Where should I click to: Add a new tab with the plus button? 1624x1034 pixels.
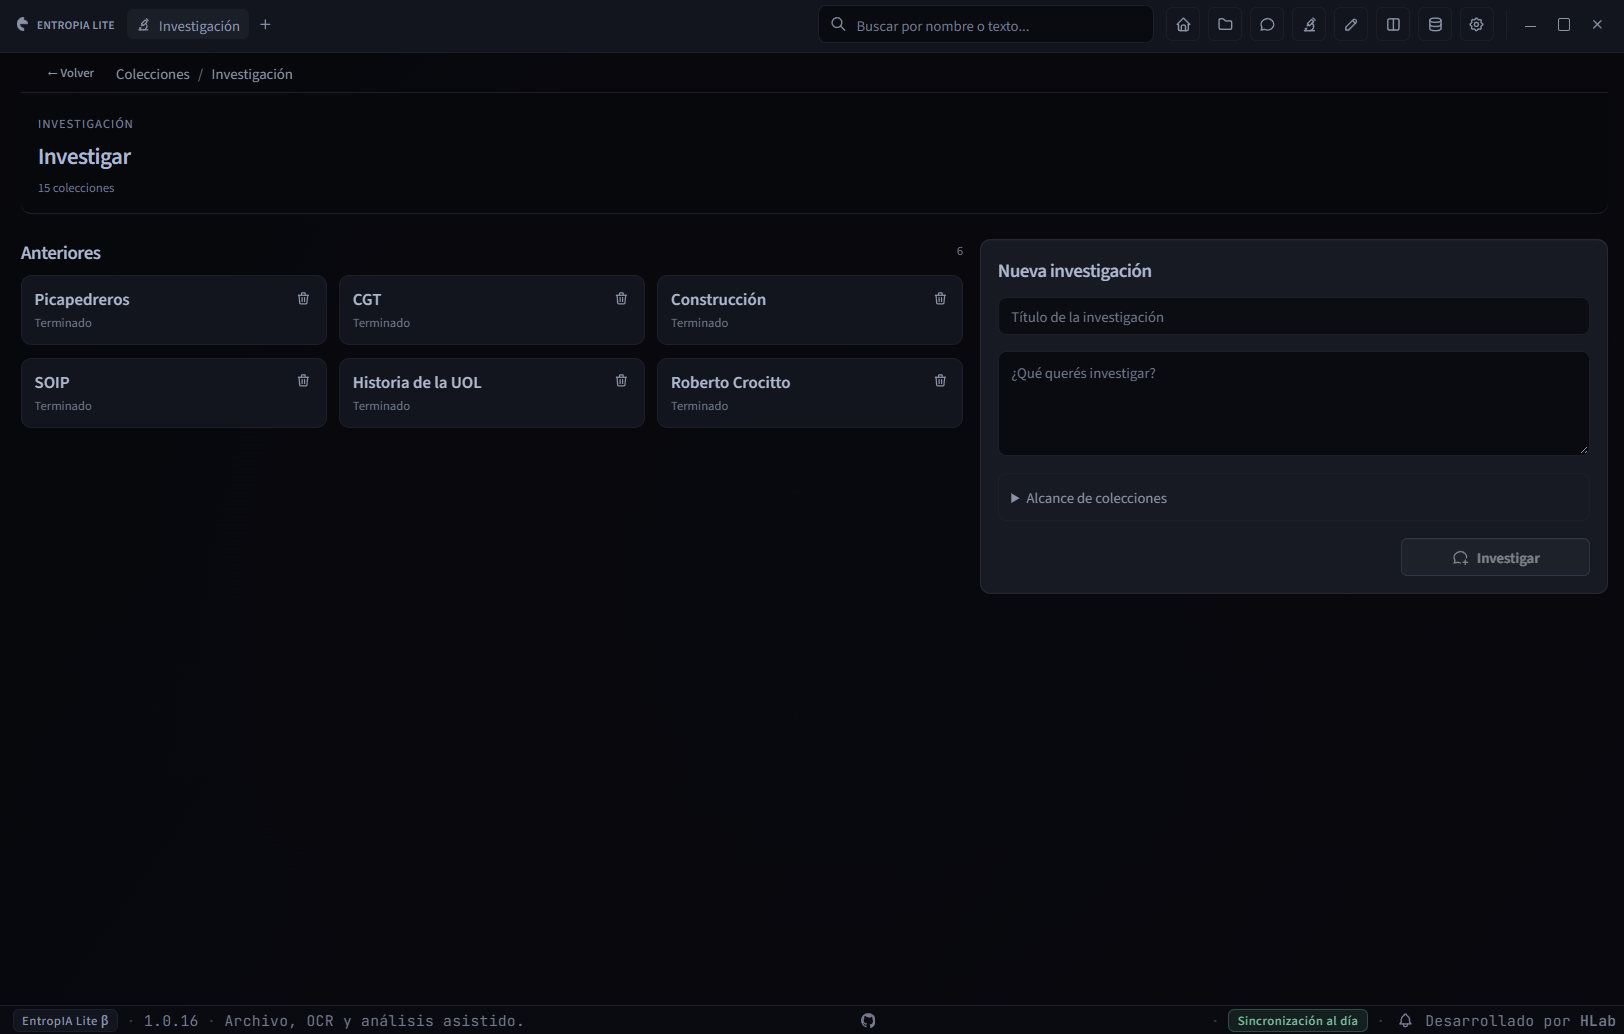(x=265, y=25)
